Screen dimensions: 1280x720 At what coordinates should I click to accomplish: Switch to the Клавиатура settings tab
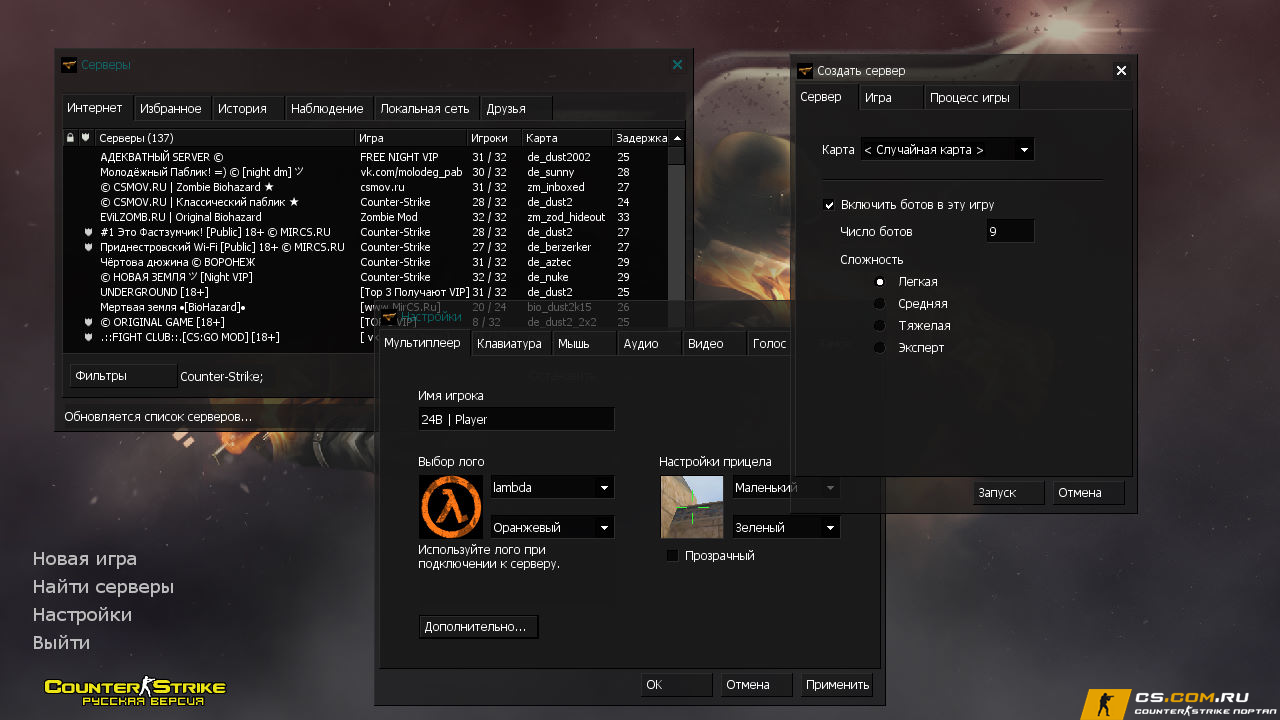tap(510, 344)
